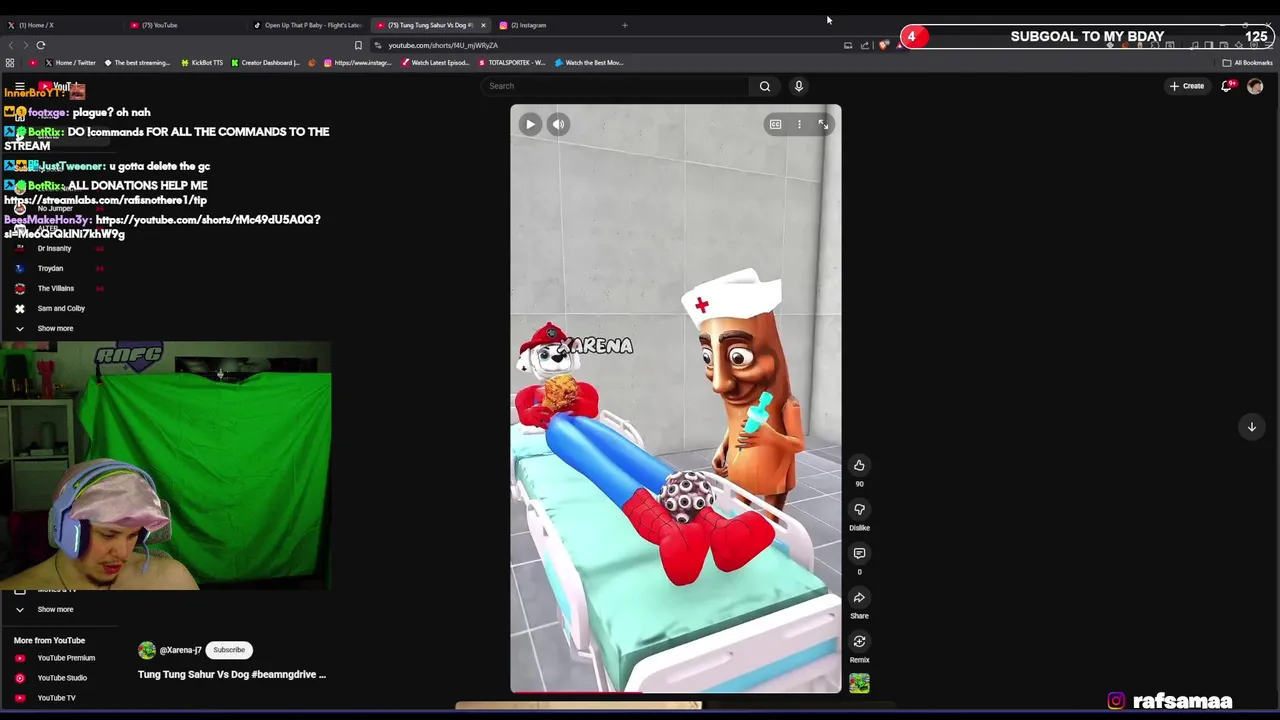
Task: Open the @Xarena-j7 channel link
Action: point(181,650)
